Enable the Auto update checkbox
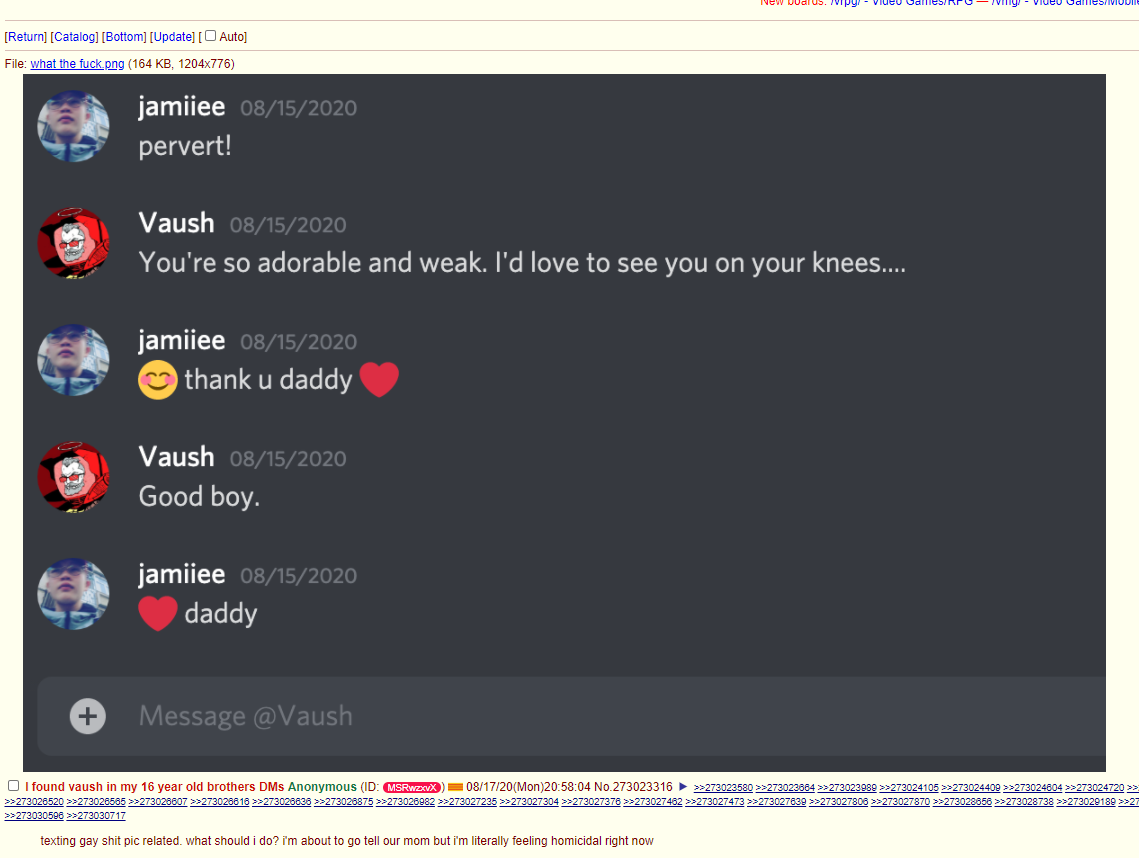 coord(211,36)
